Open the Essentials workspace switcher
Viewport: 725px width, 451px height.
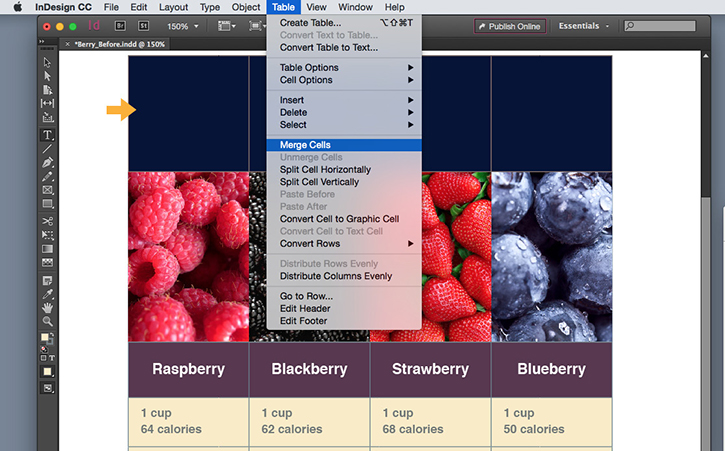click(584, 26)
